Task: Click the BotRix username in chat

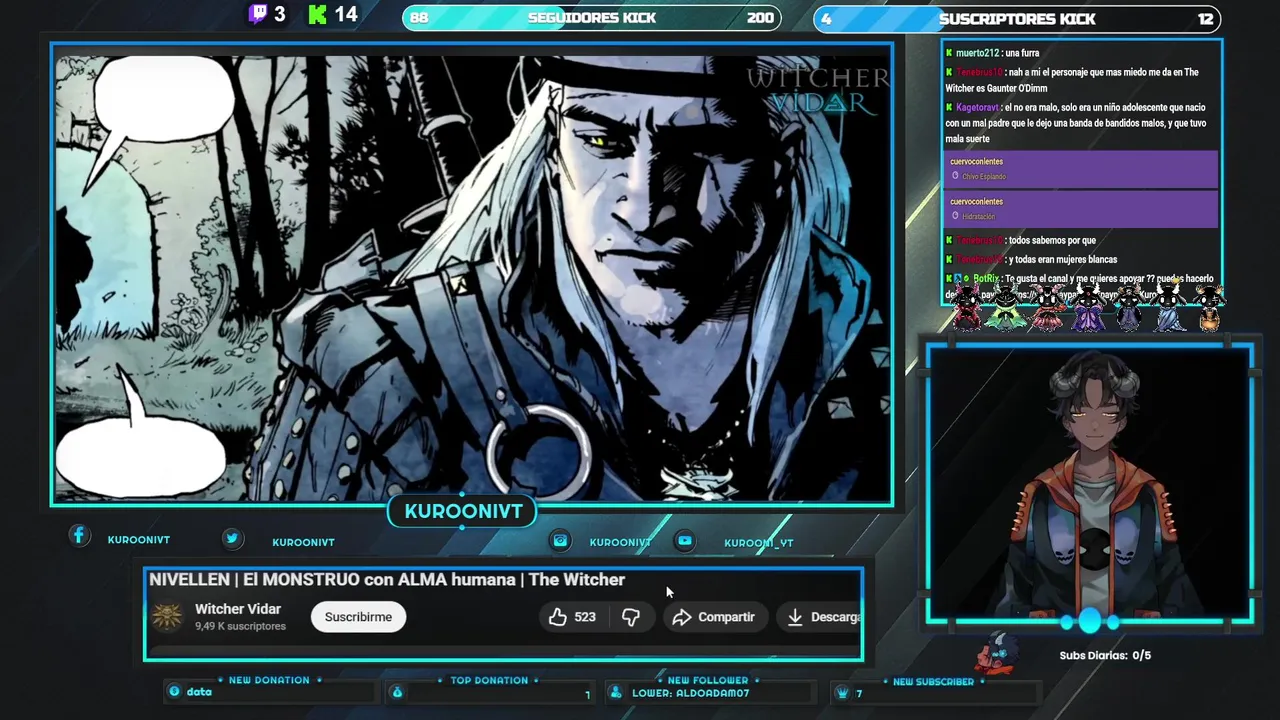Action: 986,279
